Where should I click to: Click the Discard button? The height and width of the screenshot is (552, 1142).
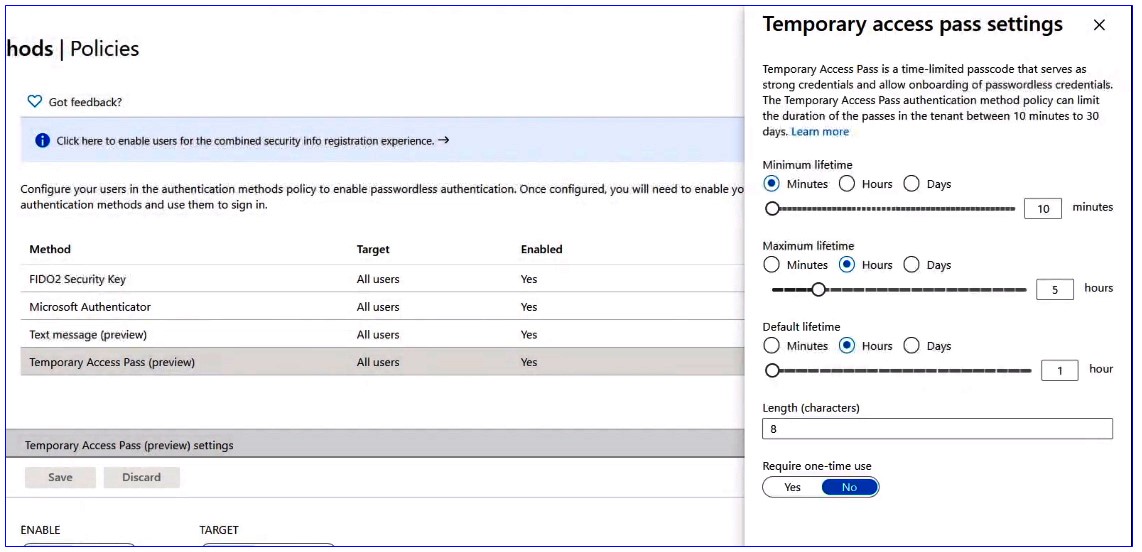click(x=141, y=478)
